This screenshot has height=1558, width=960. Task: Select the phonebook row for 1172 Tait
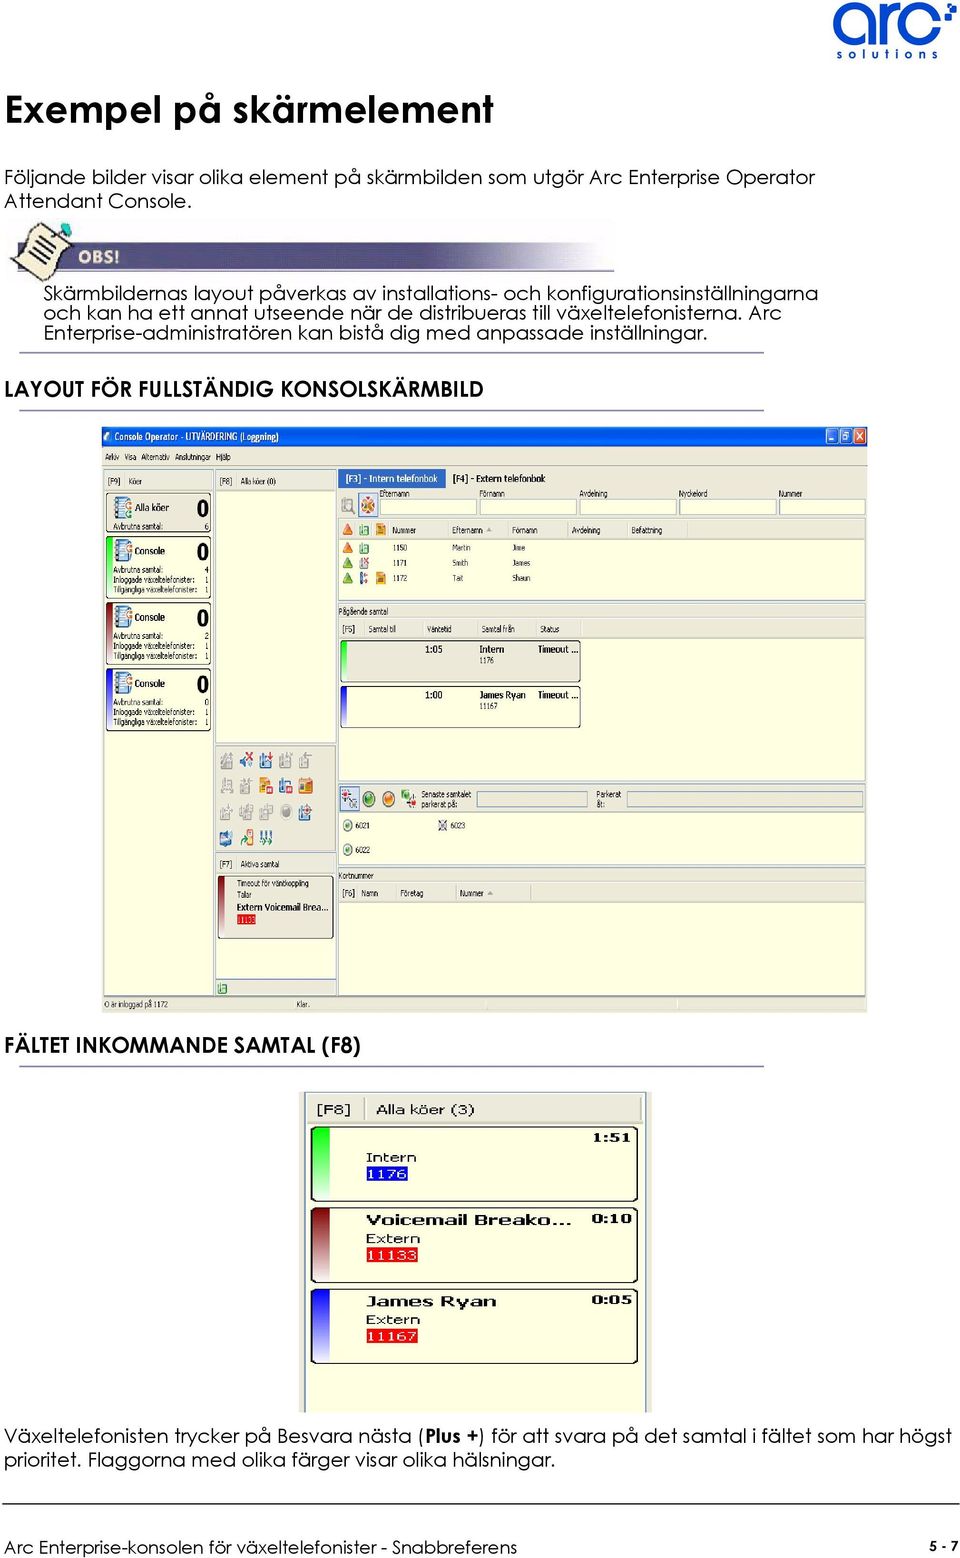click(x=602, y=578)
